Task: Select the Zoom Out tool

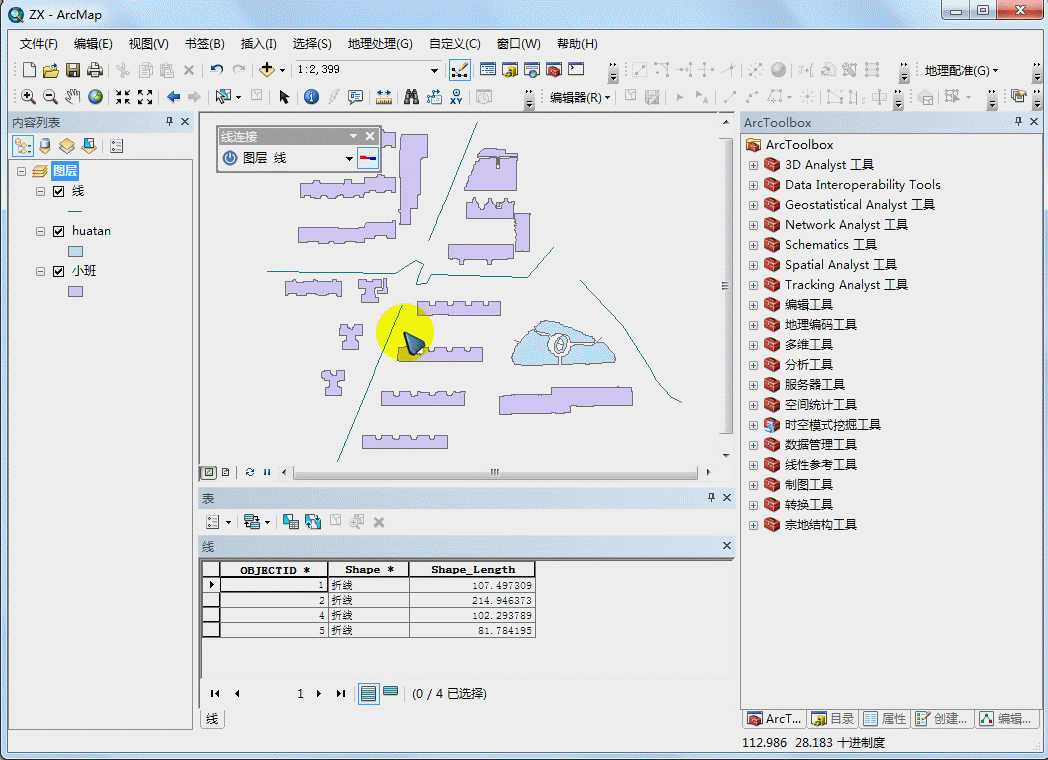Action: (x=50, y=97)
